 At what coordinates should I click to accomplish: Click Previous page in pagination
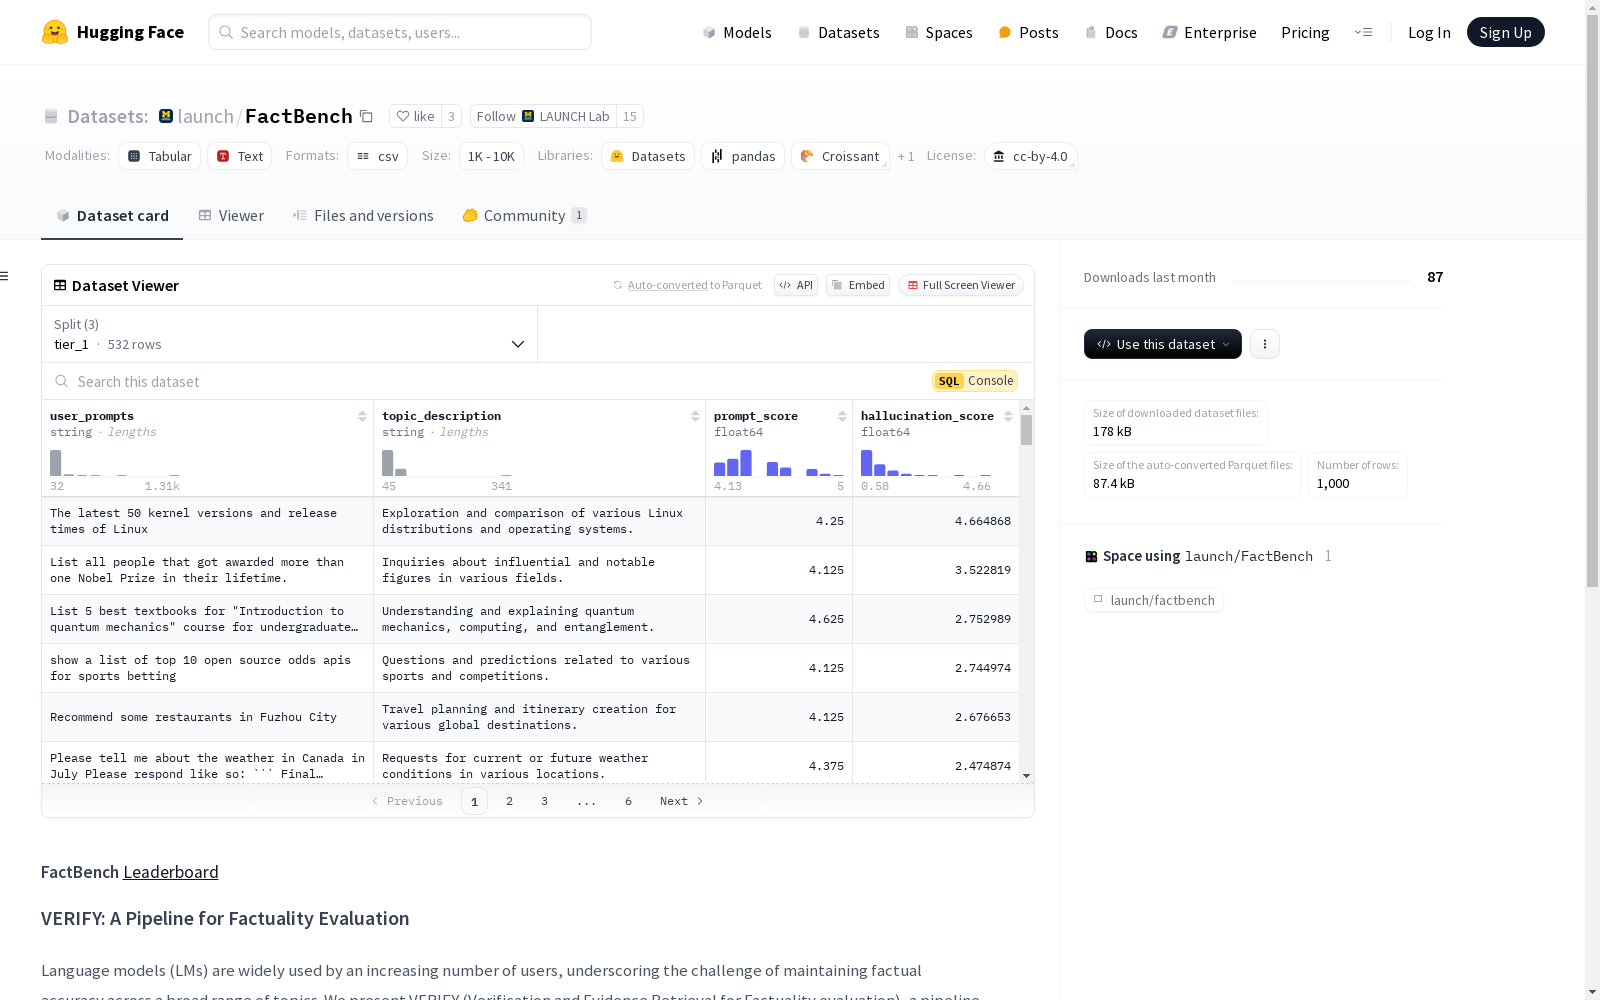[407, 801]
